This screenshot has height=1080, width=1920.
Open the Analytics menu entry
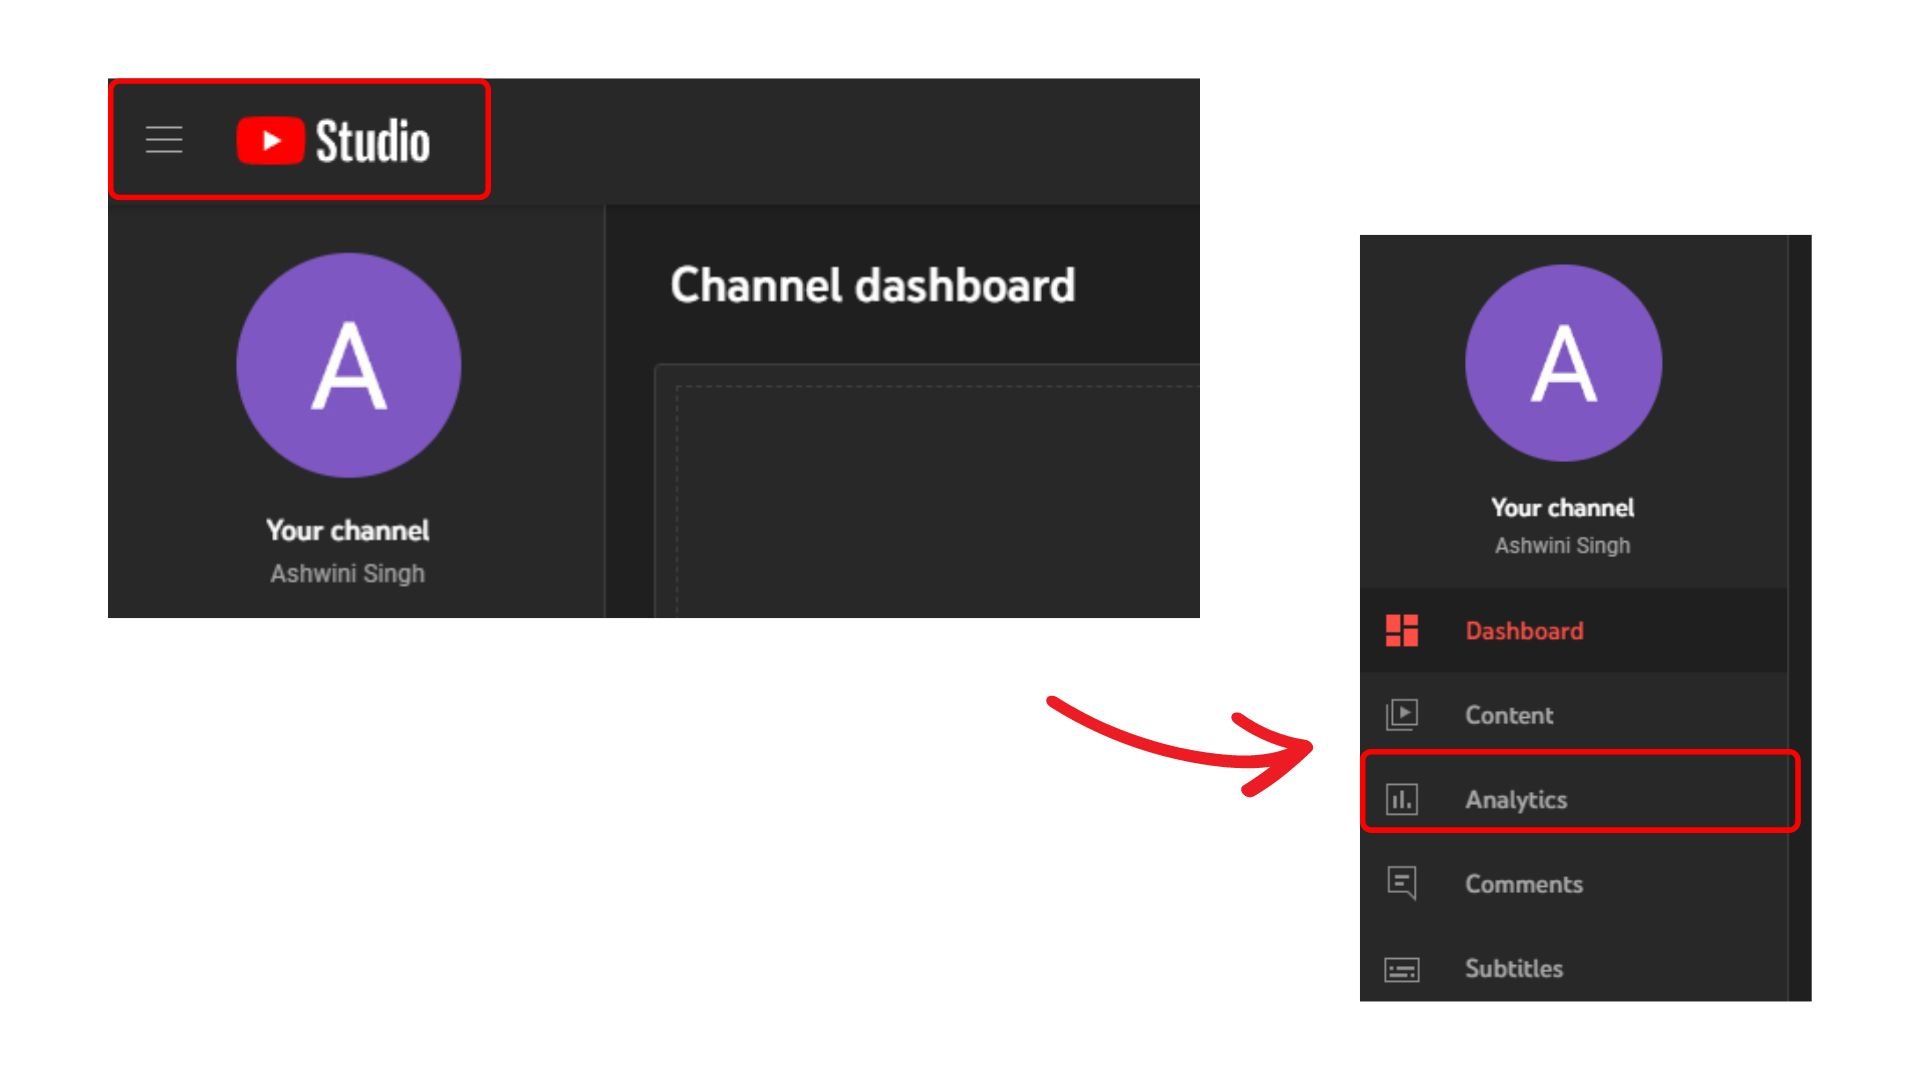tap(1516, 799)
